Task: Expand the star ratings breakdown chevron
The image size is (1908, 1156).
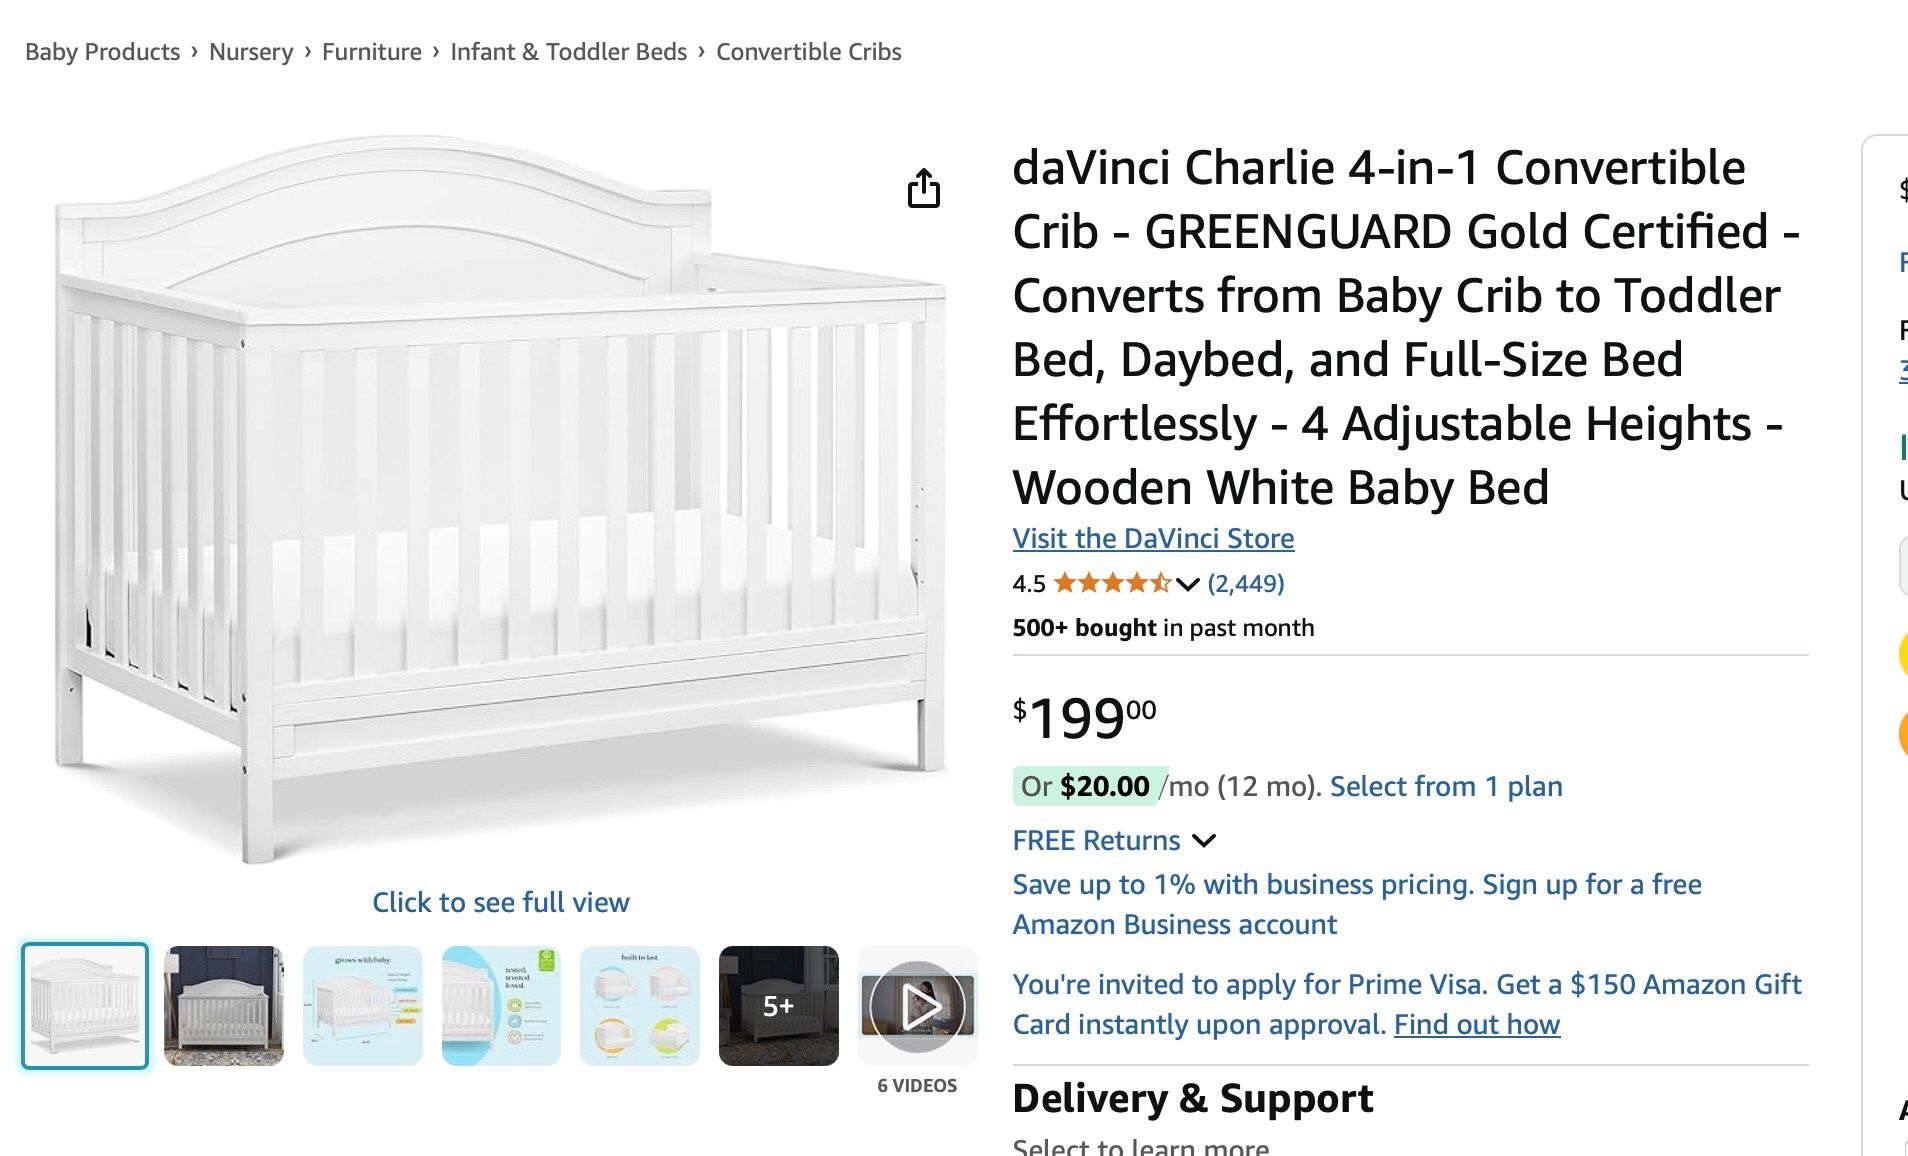Action: point(1186,584)
